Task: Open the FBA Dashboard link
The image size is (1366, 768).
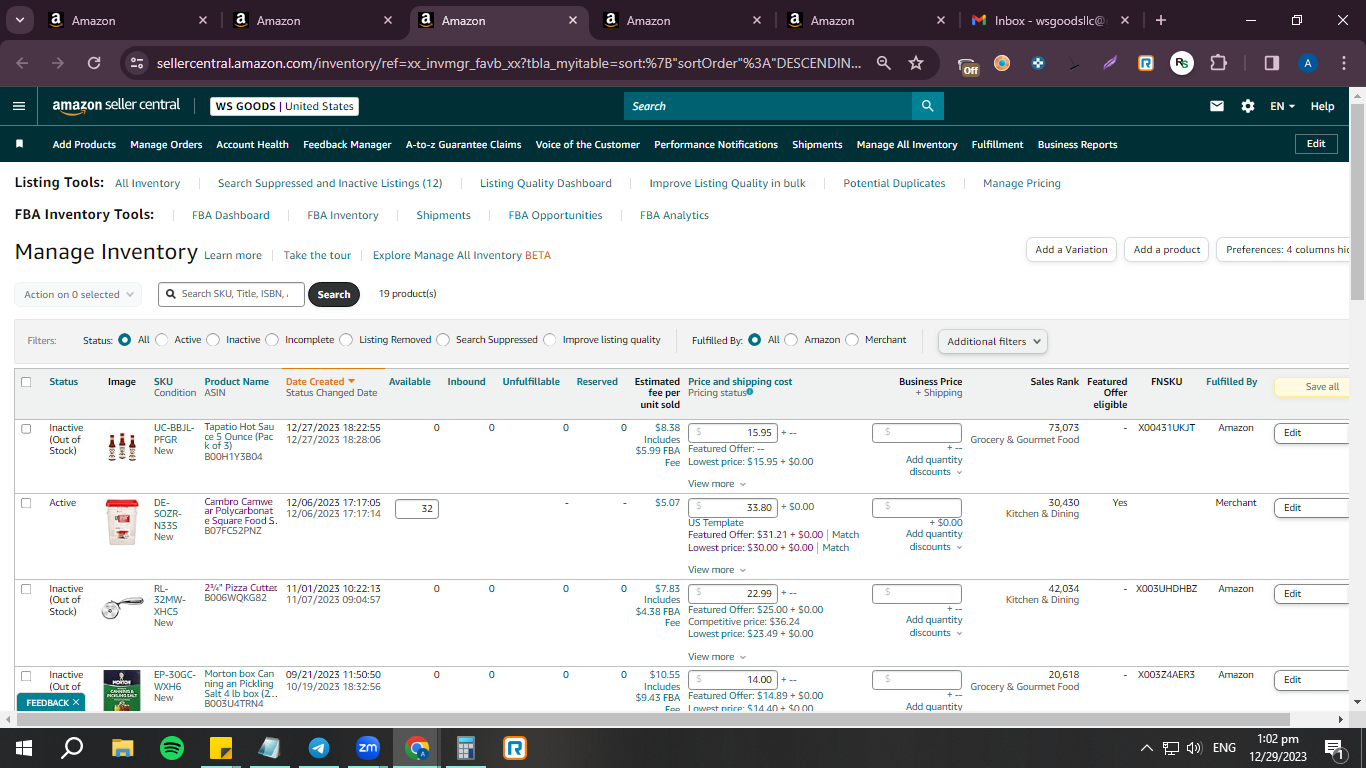Action: point(231,216)
